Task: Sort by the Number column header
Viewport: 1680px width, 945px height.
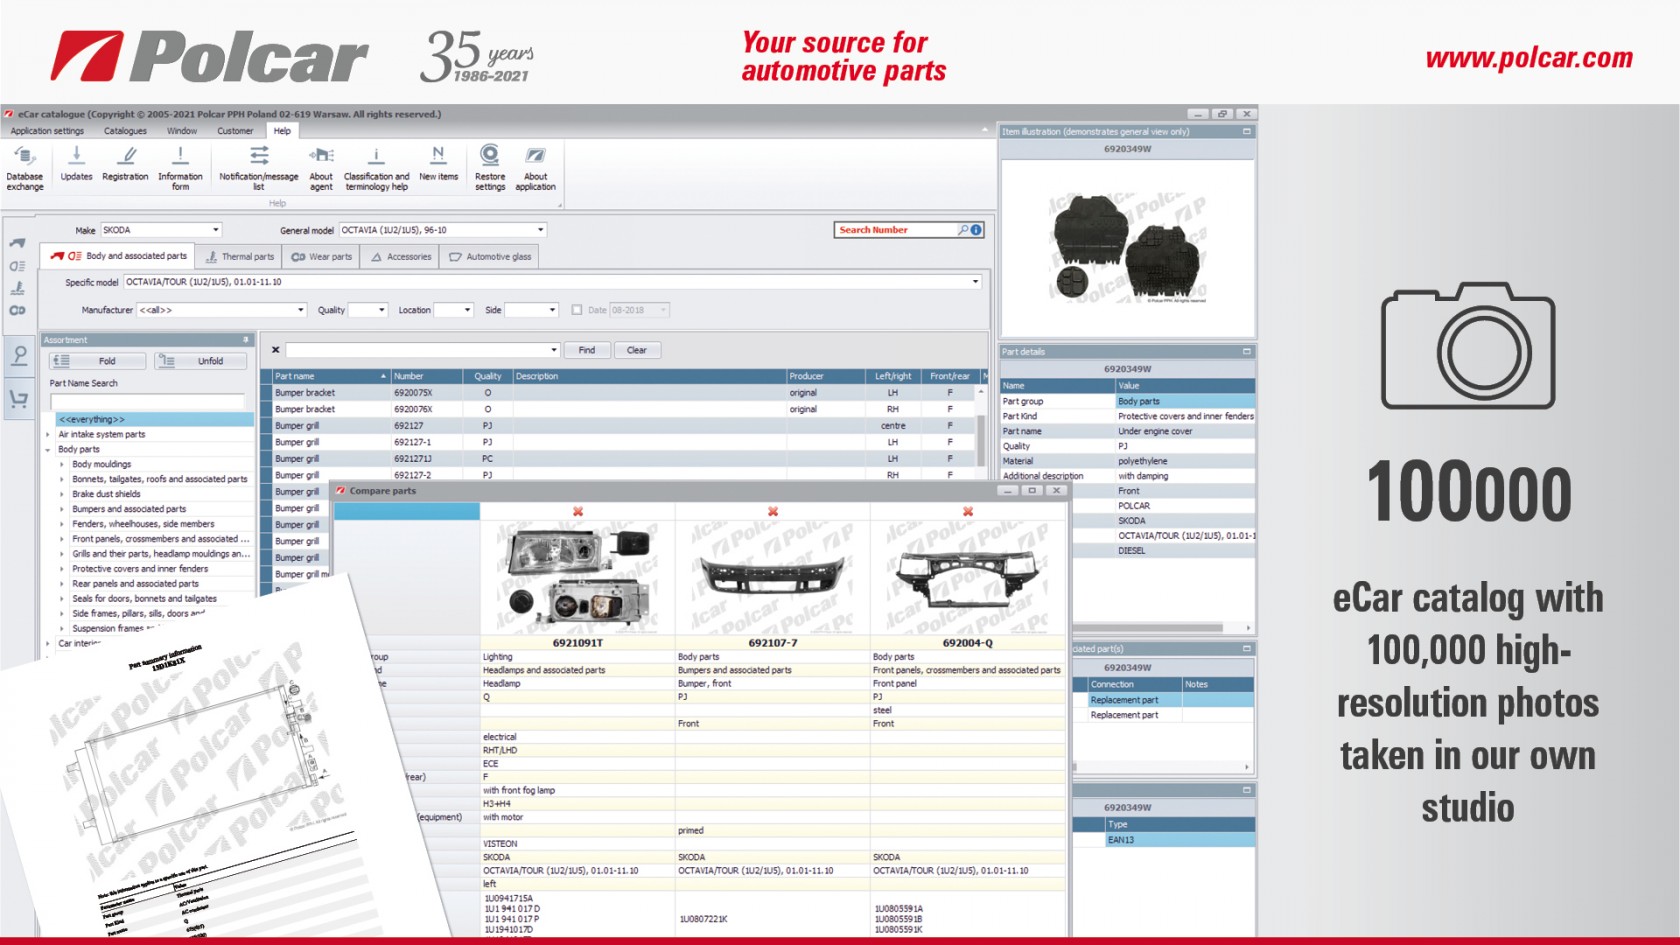Action: click(427, 376)
